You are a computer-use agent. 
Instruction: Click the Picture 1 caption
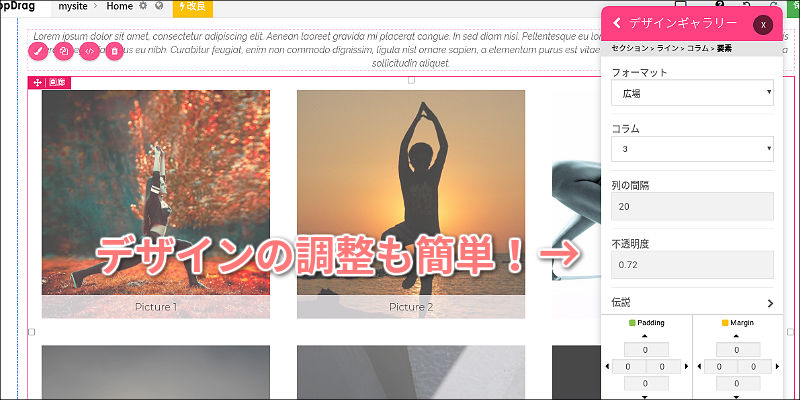click(x=156, y=307)
